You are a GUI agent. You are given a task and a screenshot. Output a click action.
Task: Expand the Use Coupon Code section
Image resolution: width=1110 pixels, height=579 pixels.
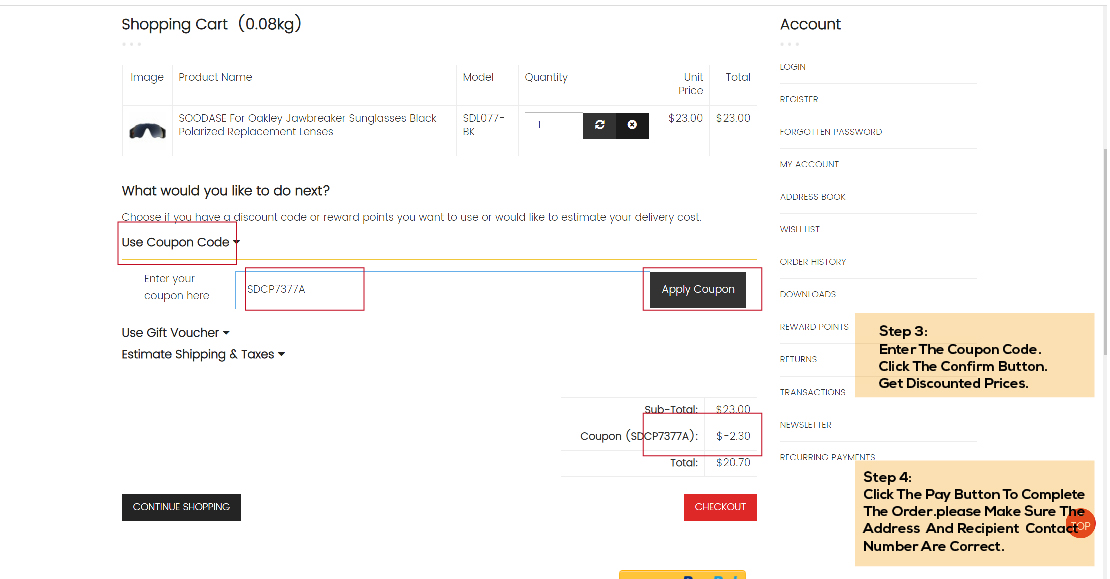click(180, 242)
